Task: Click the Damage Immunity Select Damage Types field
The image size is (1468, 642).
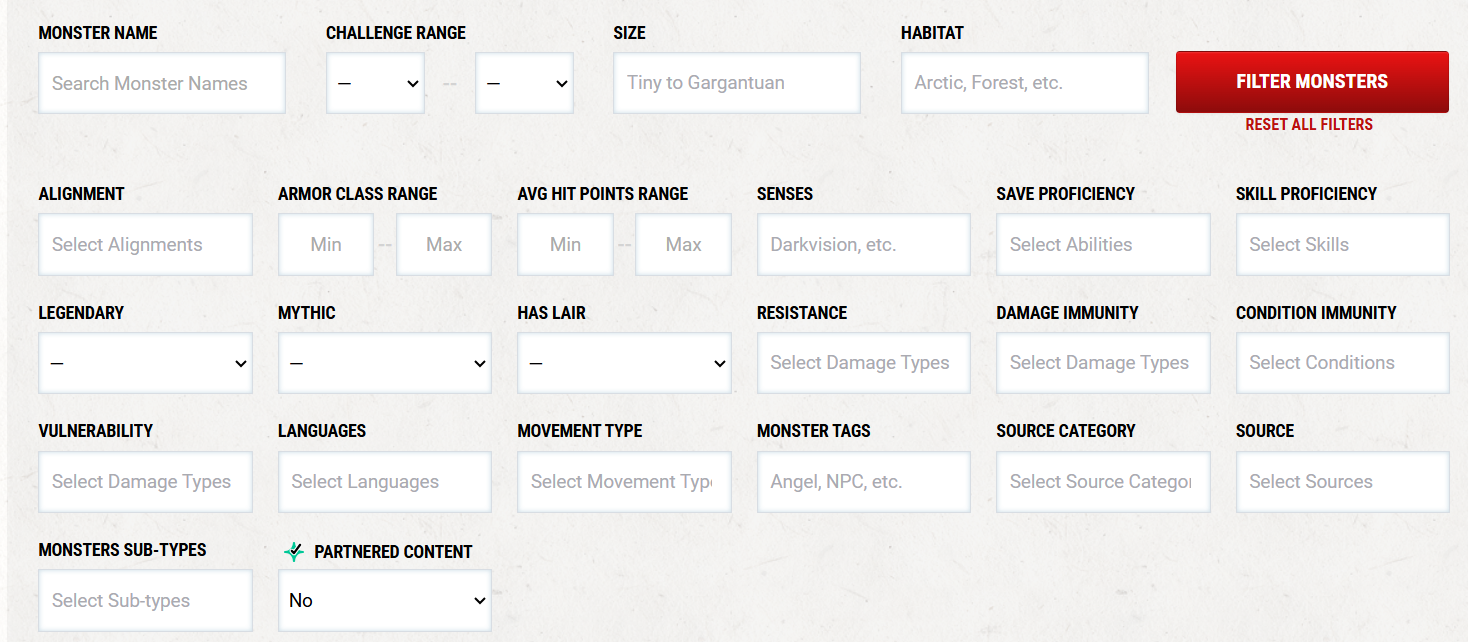Action: [x=1103, y=363]
